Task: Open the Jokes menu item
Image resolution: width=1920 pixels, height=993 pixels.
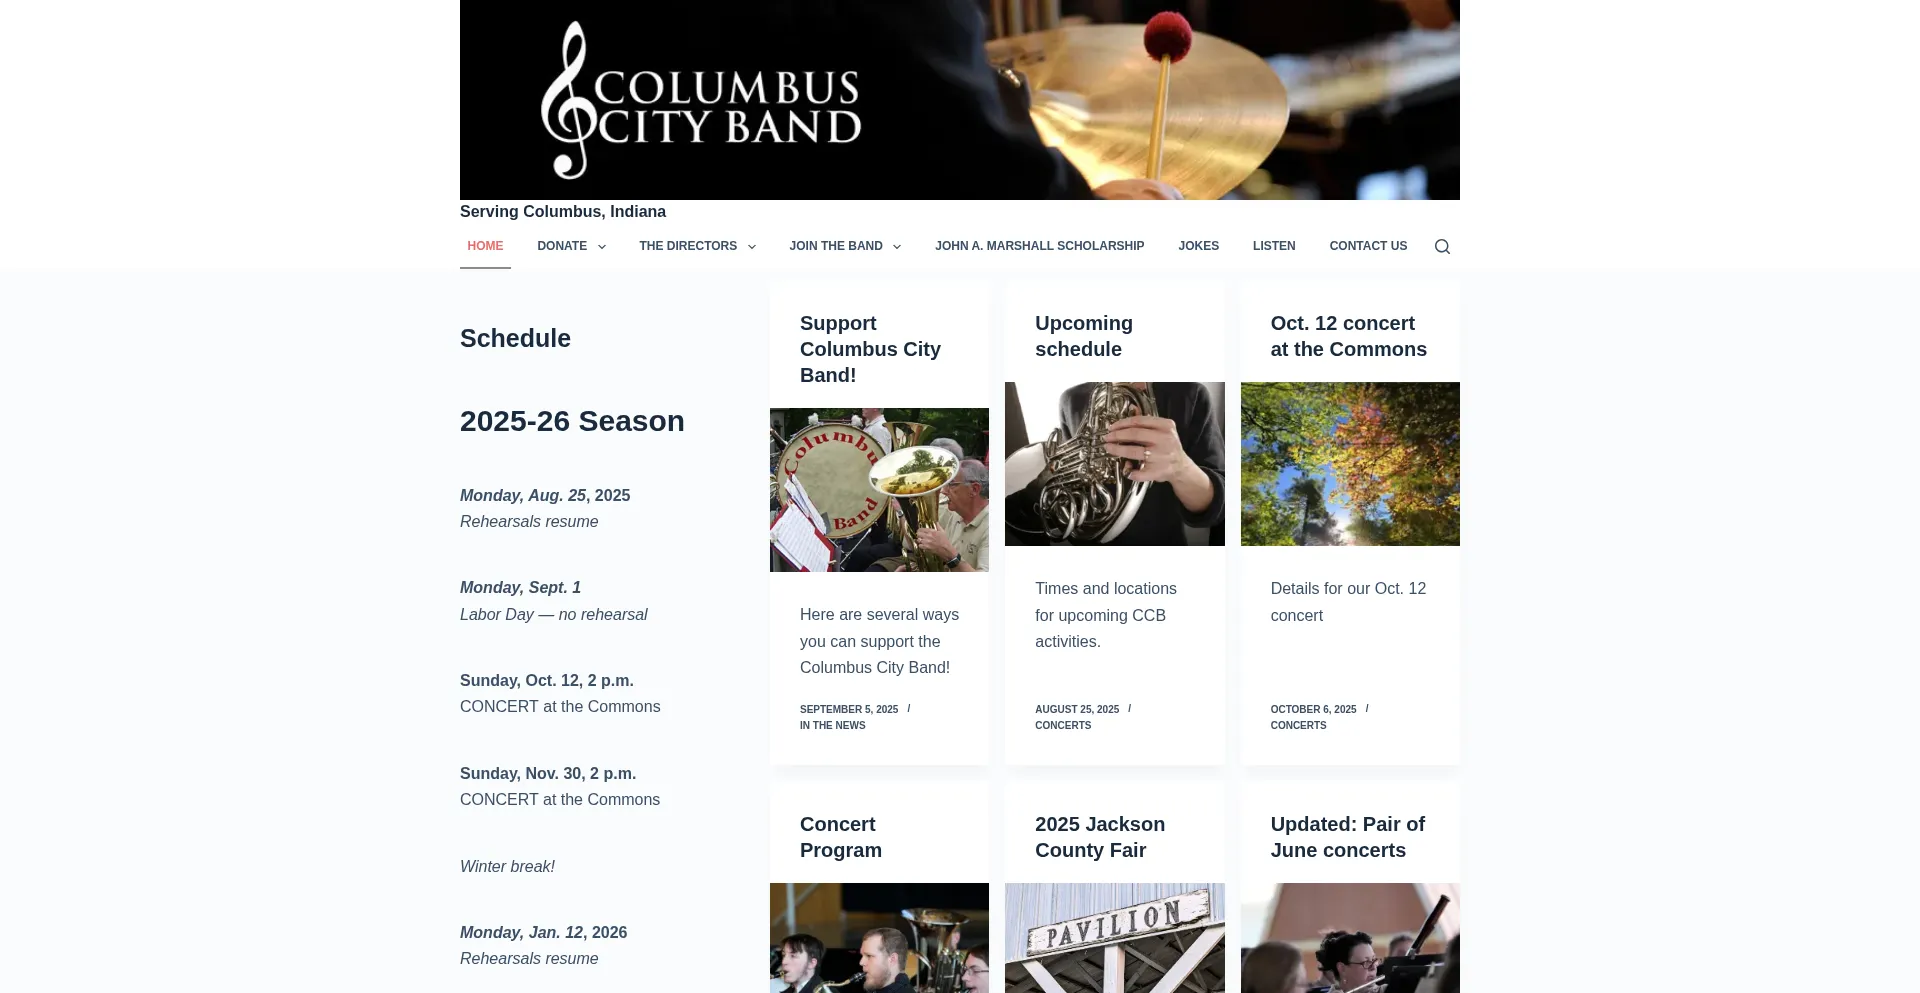Action: click(x=1198, y=246)
